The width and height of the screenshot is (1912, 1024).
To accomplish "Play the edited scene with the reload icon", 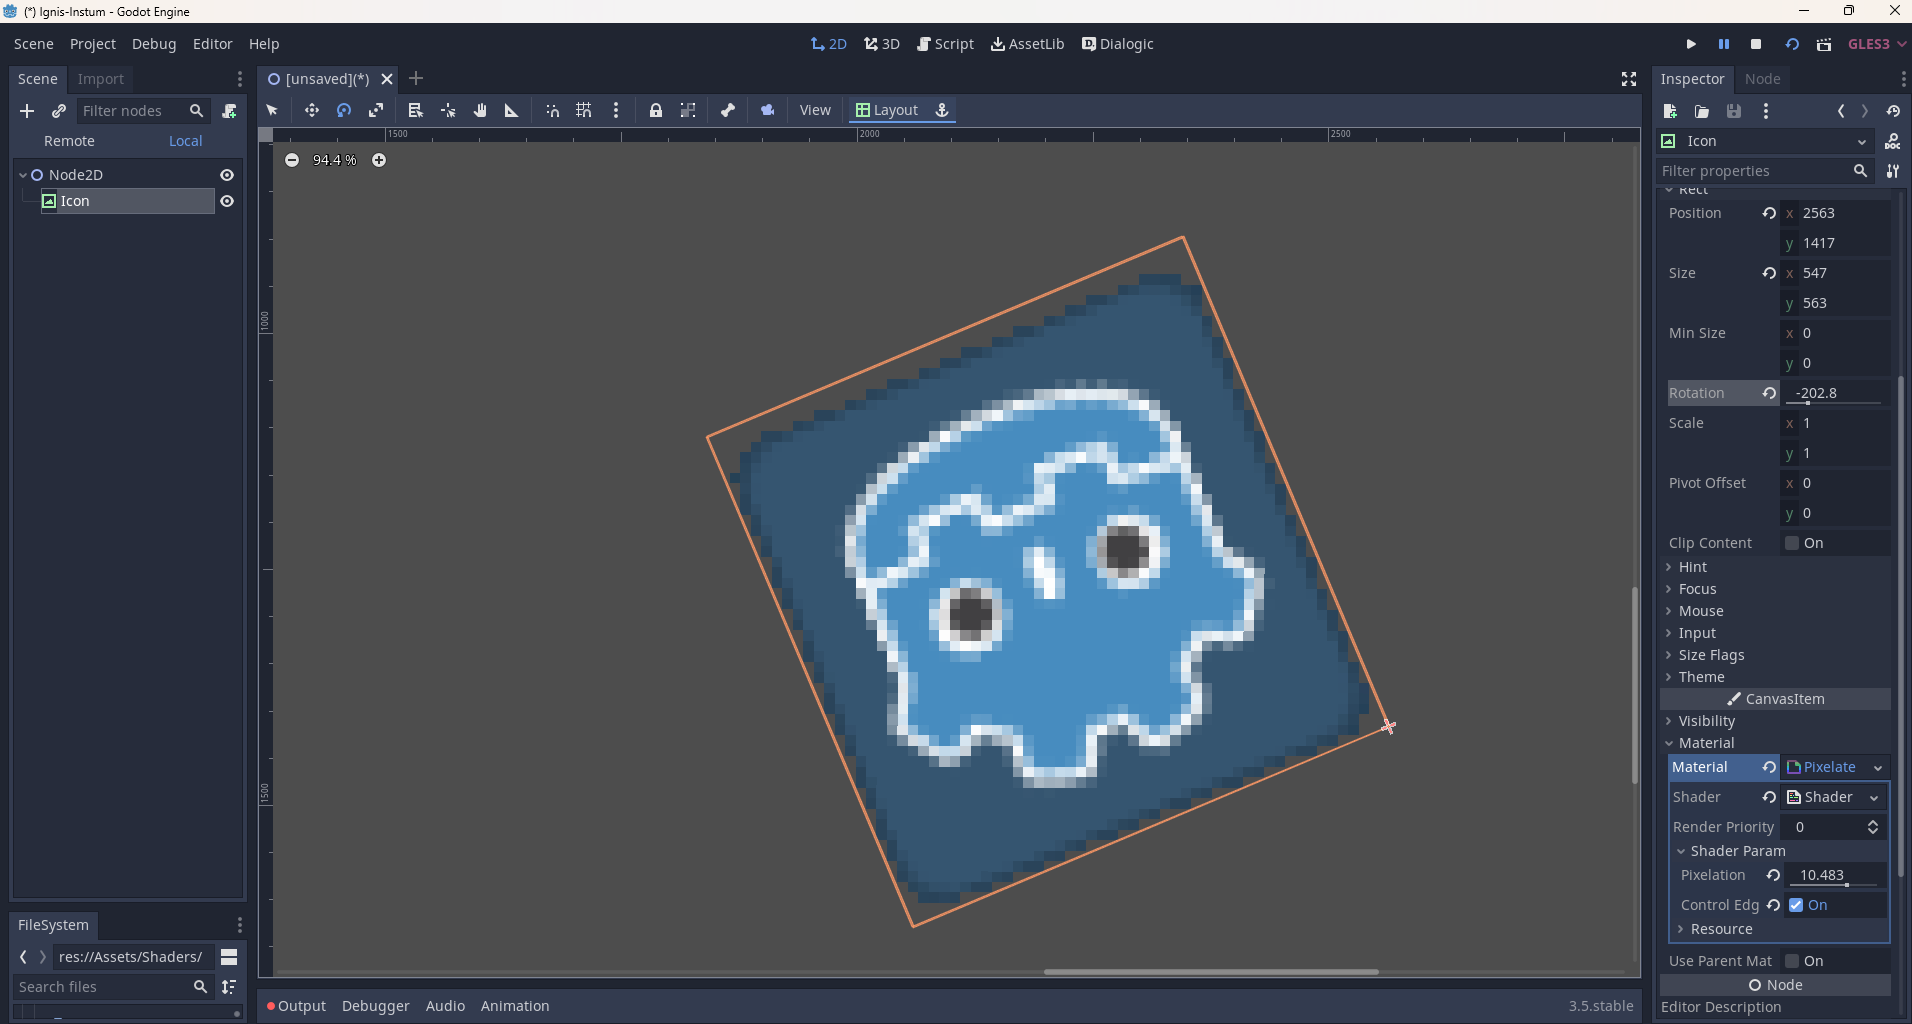I will [1792, 44].
